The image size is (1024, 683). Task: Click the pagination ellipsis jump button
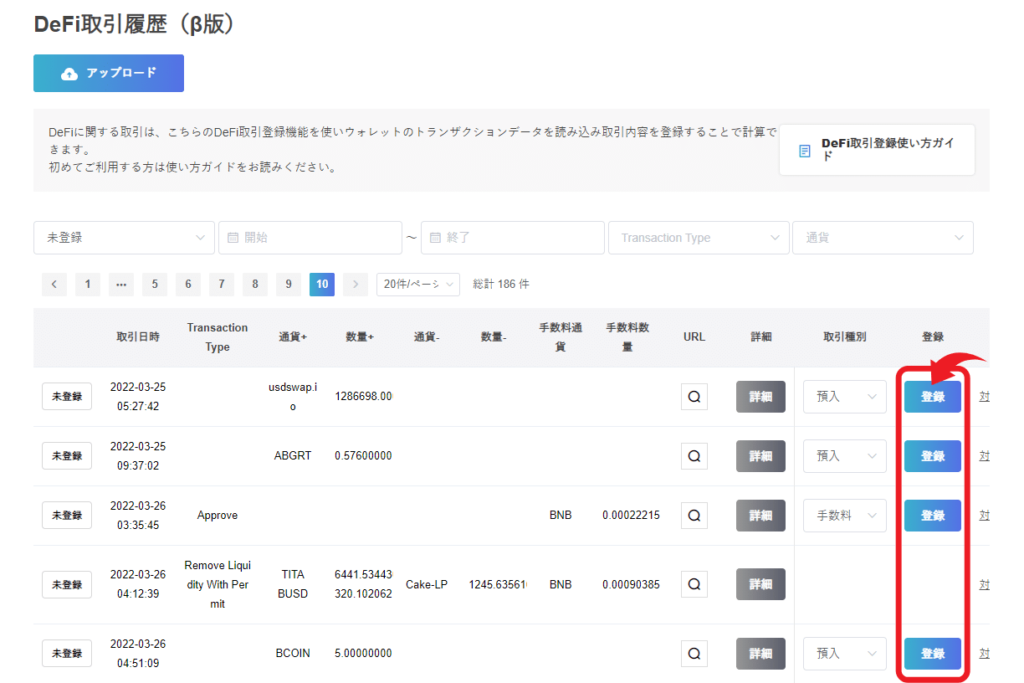121,284
